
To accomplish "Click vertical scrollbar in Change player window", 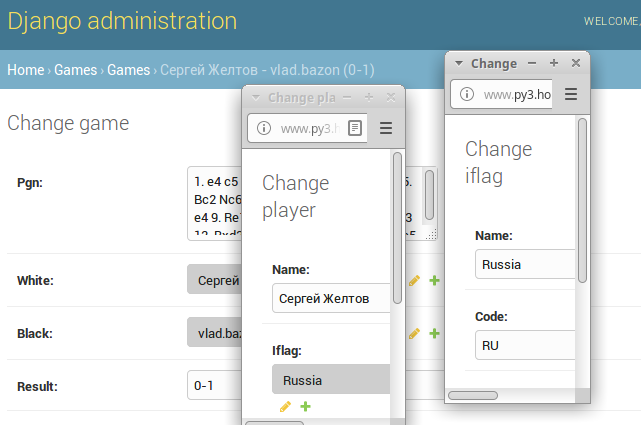I will (397, 228).
